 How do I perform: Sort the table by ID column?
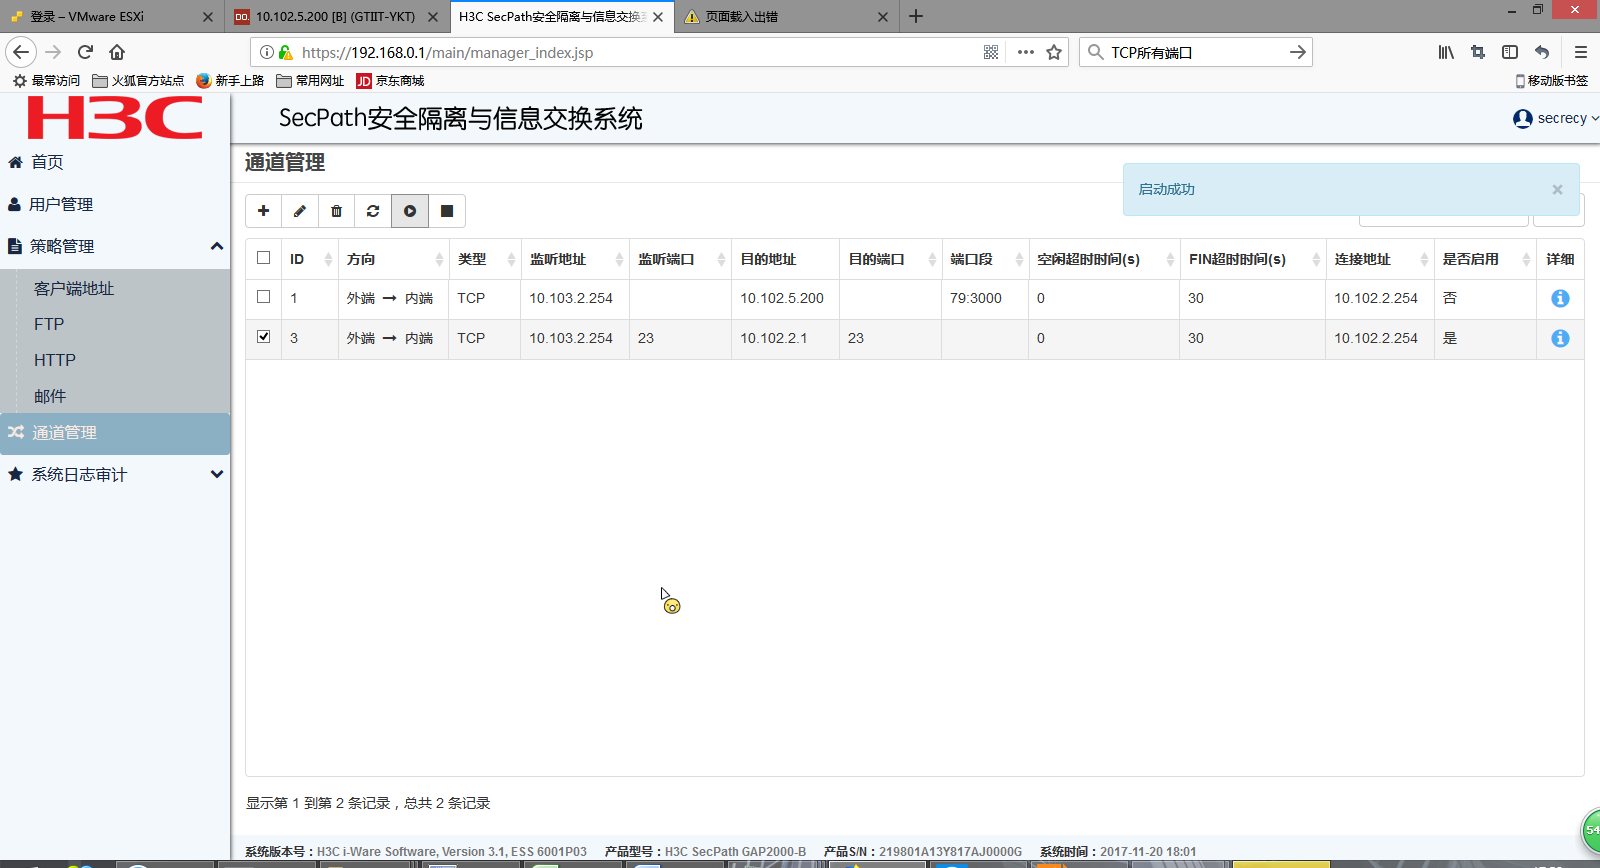(310, 259)
